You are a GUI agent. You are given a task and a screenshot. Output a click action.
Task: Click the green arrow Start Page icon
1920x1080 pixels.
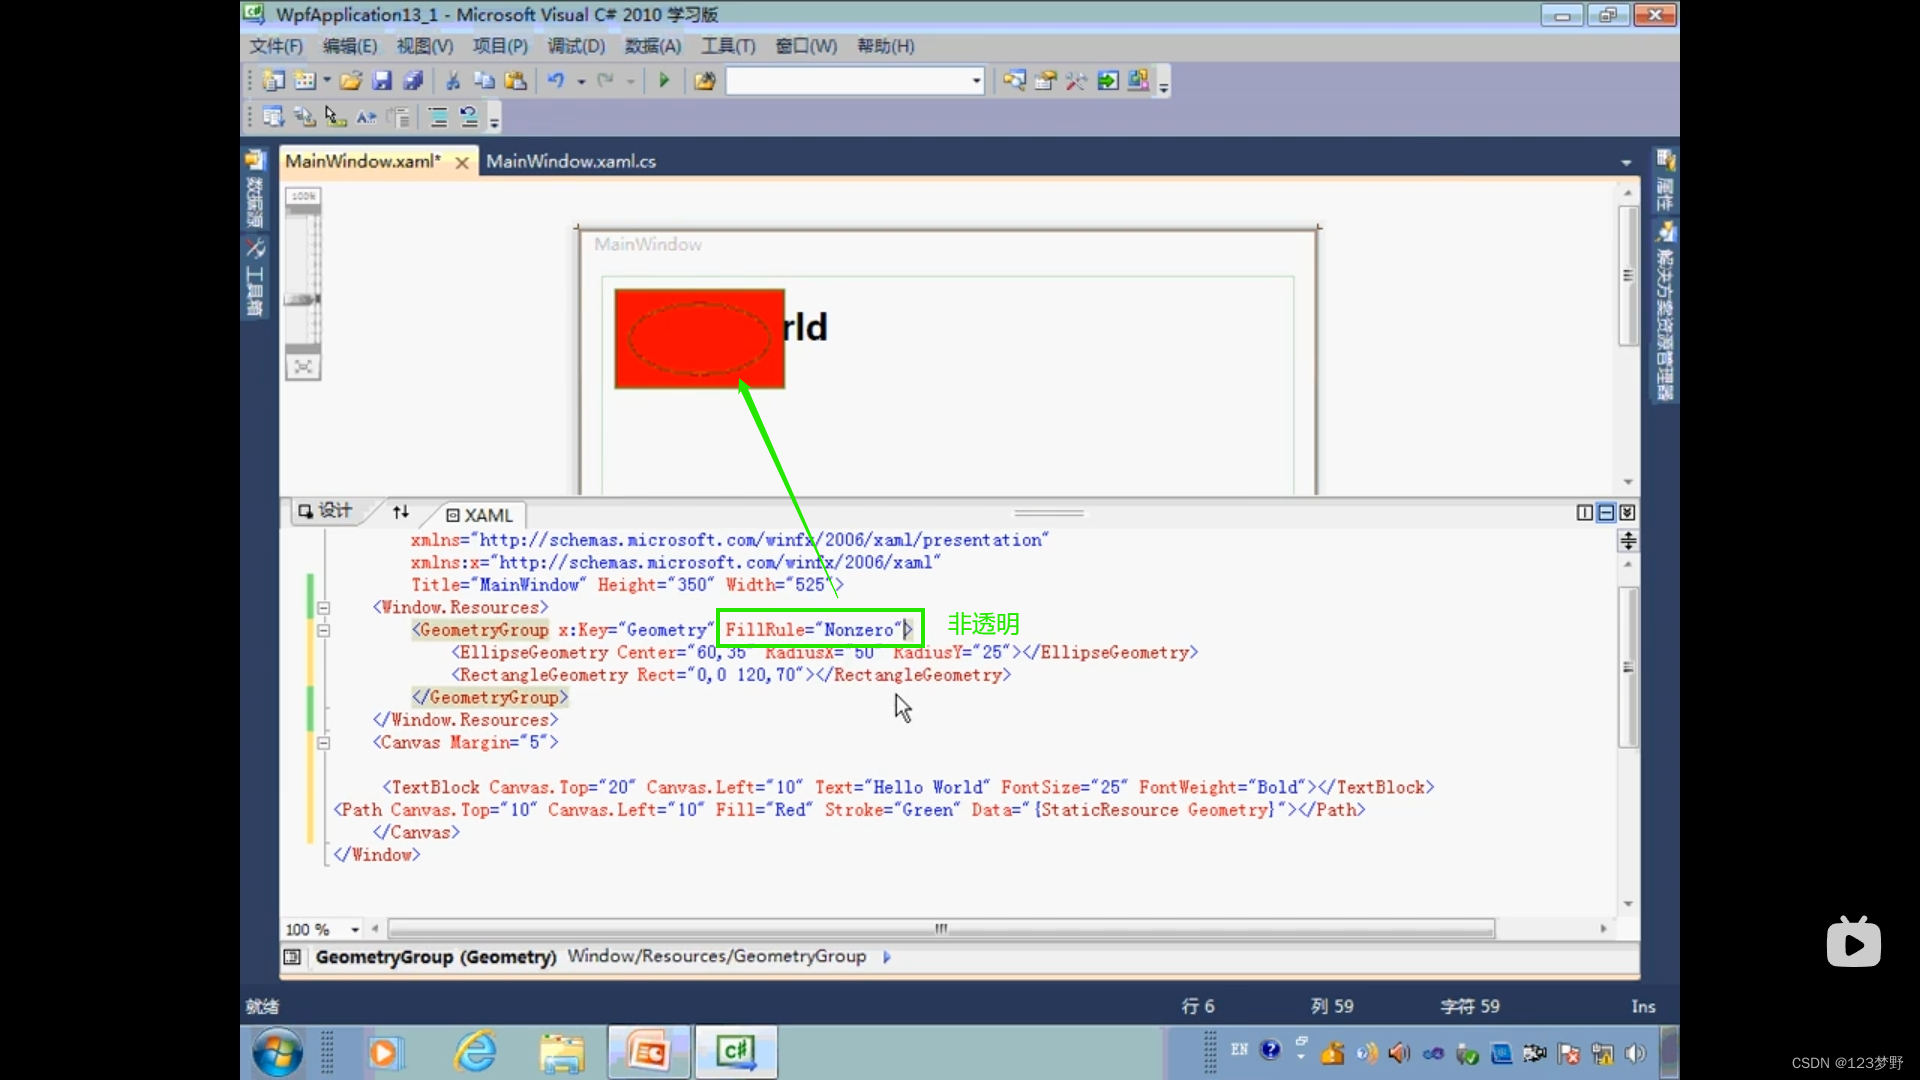click(x=1108, y=81)
